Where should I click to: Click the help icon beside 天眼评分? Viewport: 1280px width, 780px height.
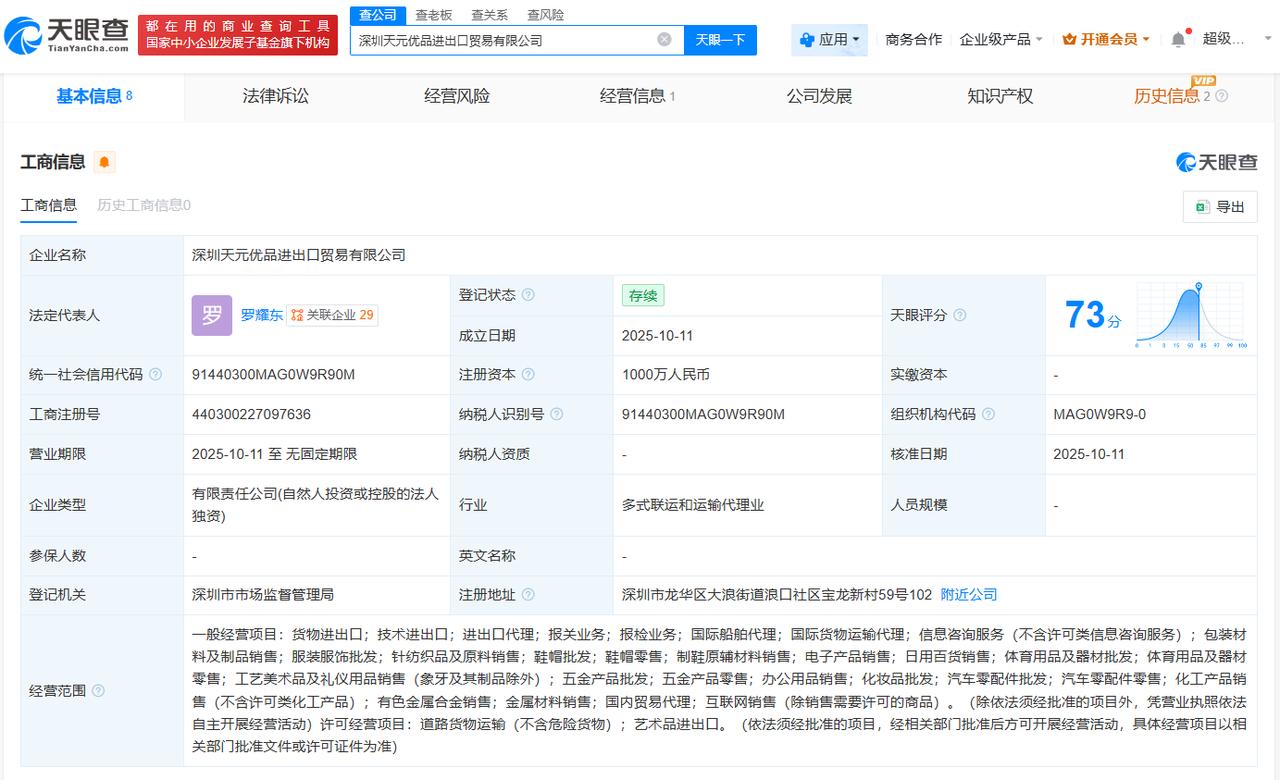(960, 315)
